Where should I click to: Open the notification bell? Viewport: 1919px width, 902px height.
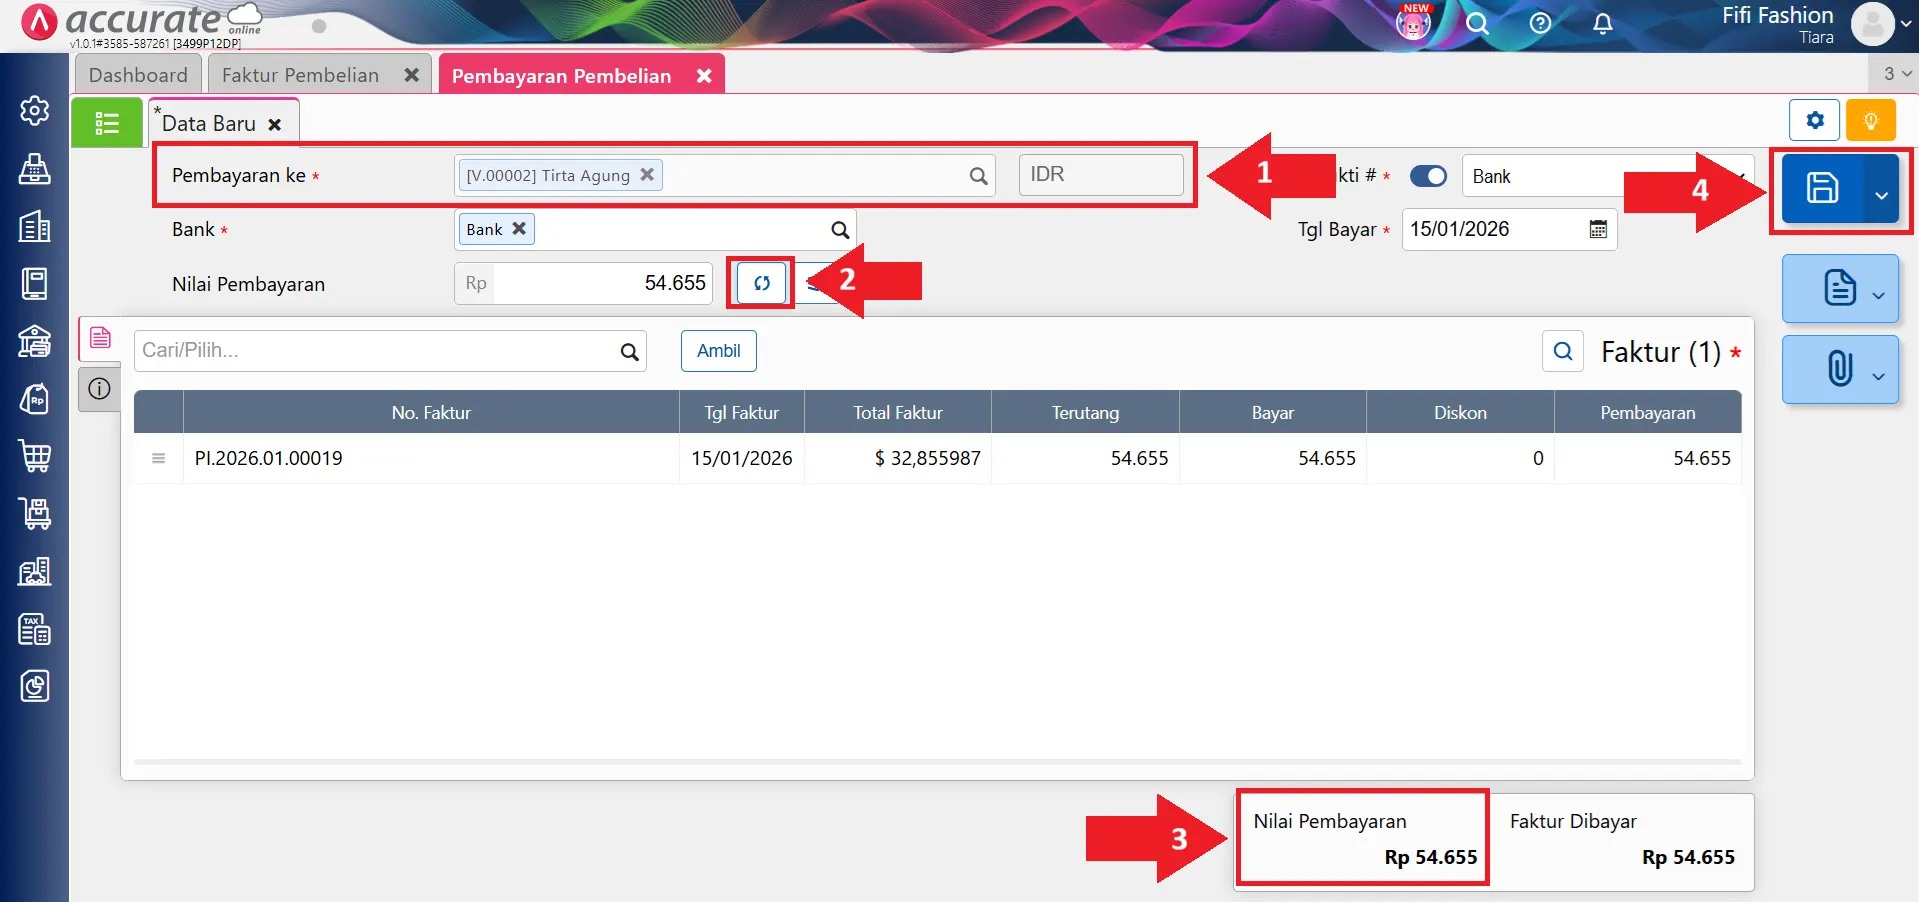tap(1602, 23)
